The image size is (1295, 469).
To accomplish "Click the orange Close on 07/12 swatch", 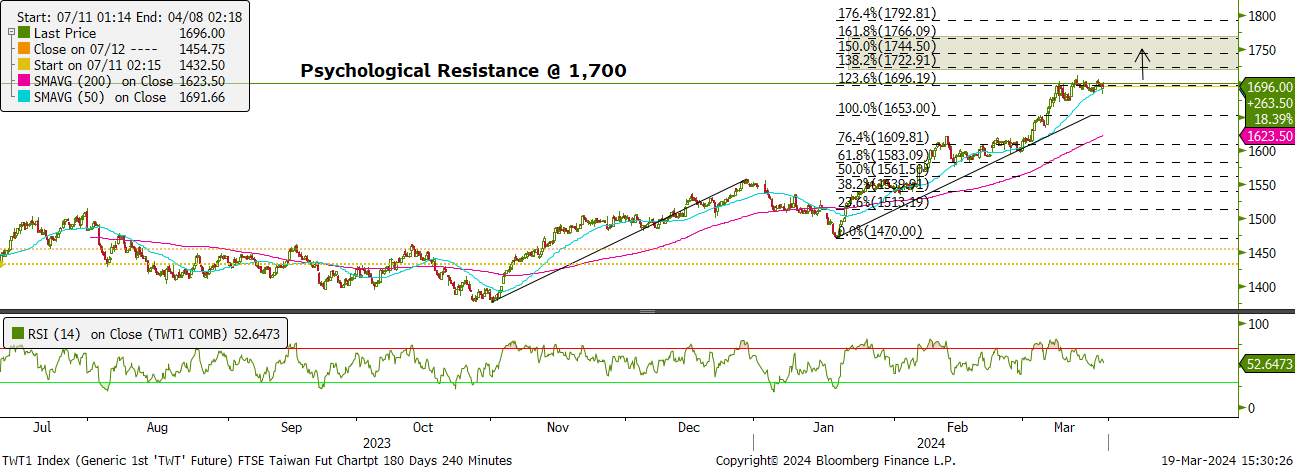I will pyautogui.click(x=25, y=48).
